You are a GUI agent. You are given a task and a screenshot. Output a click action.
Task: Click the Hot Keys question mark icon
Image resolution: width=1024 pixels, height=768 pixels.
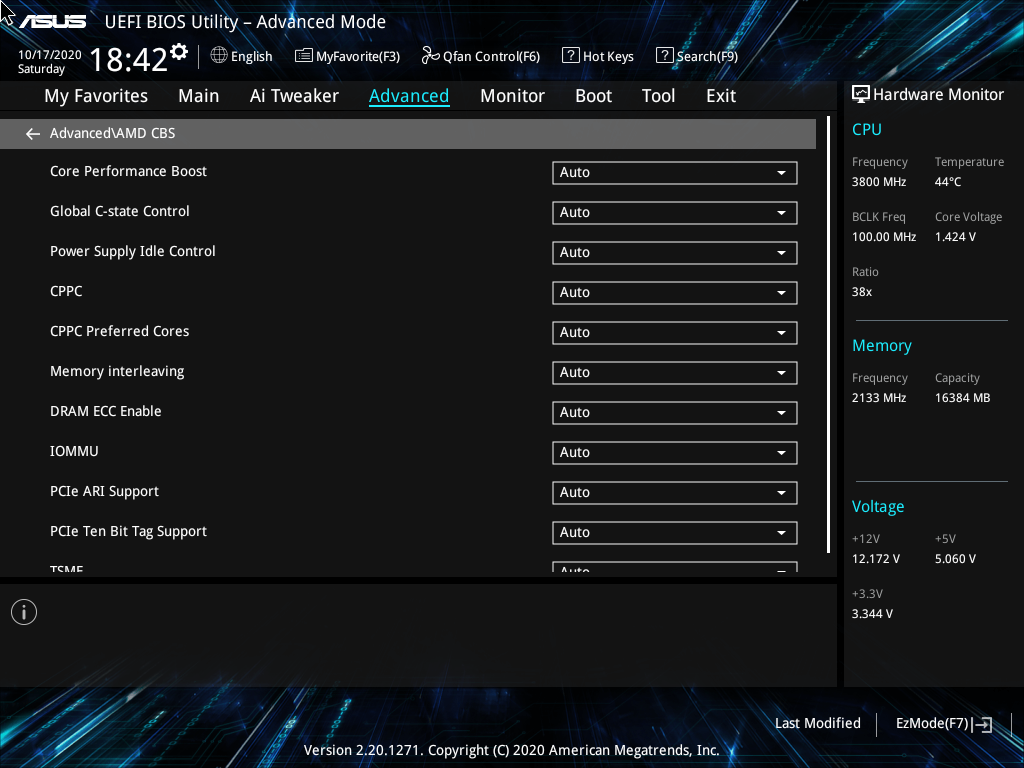point(571,56)
